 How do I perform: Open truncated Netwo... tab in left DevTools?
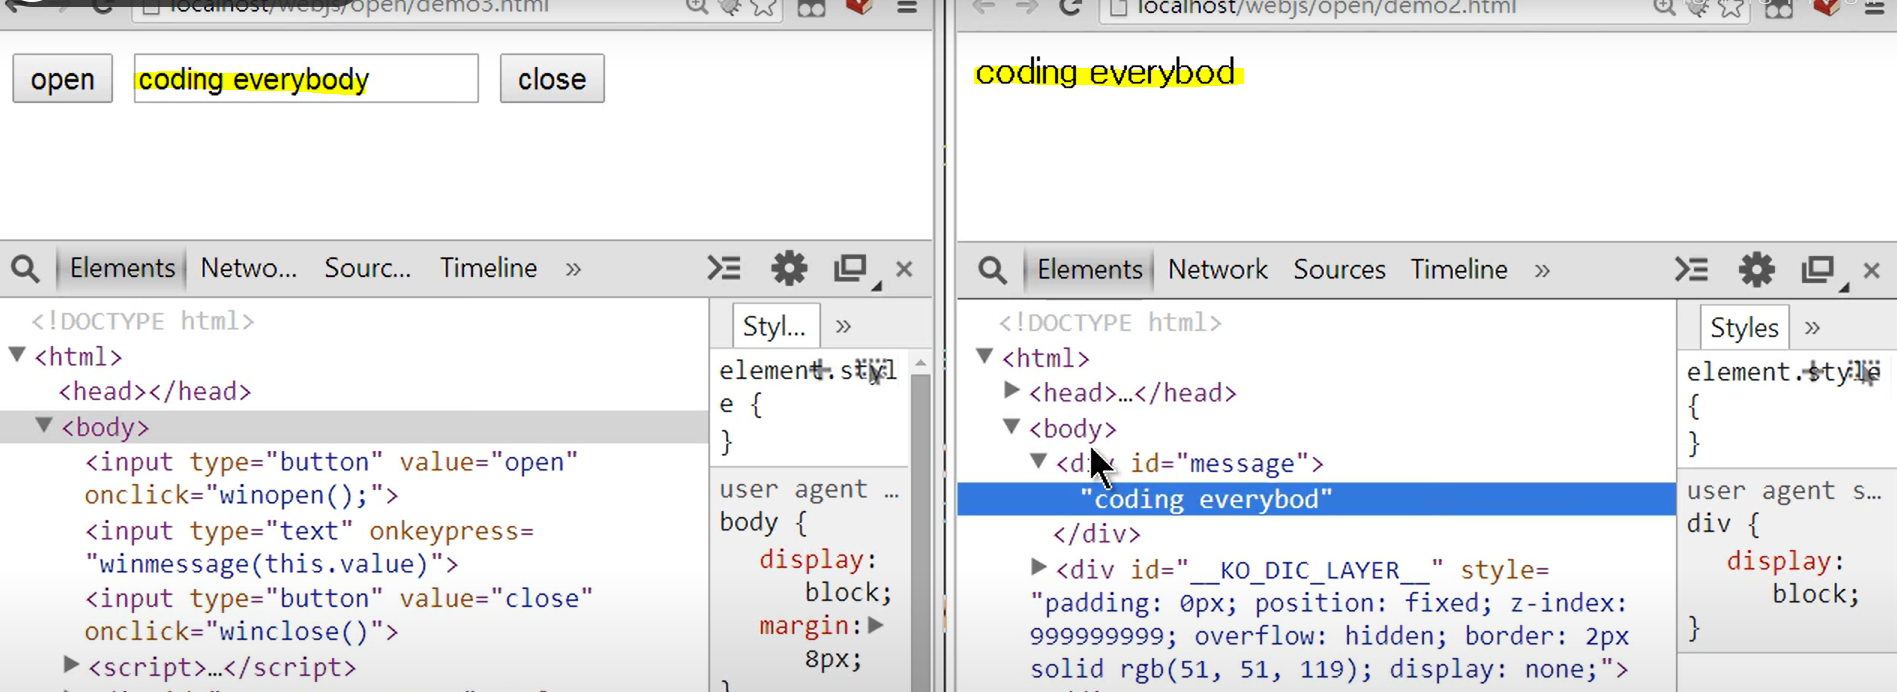(x=248, y=268)
